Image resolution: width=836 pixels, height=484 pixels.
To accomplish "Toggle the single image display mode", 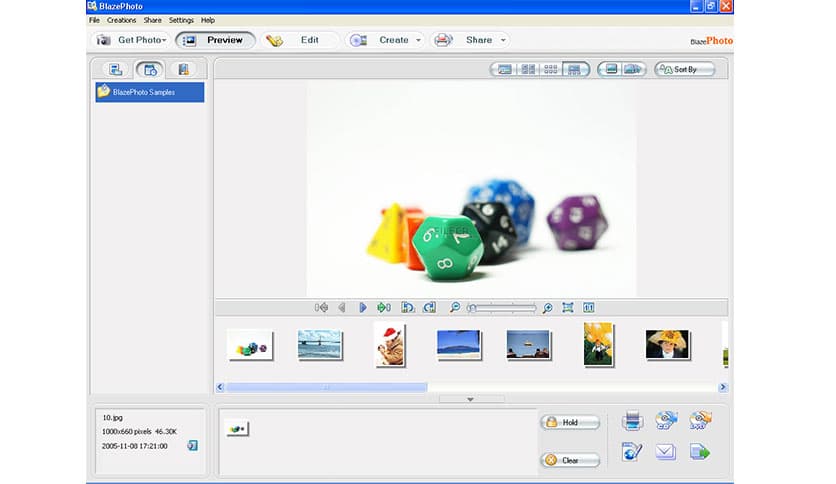I will coord(608,69).
